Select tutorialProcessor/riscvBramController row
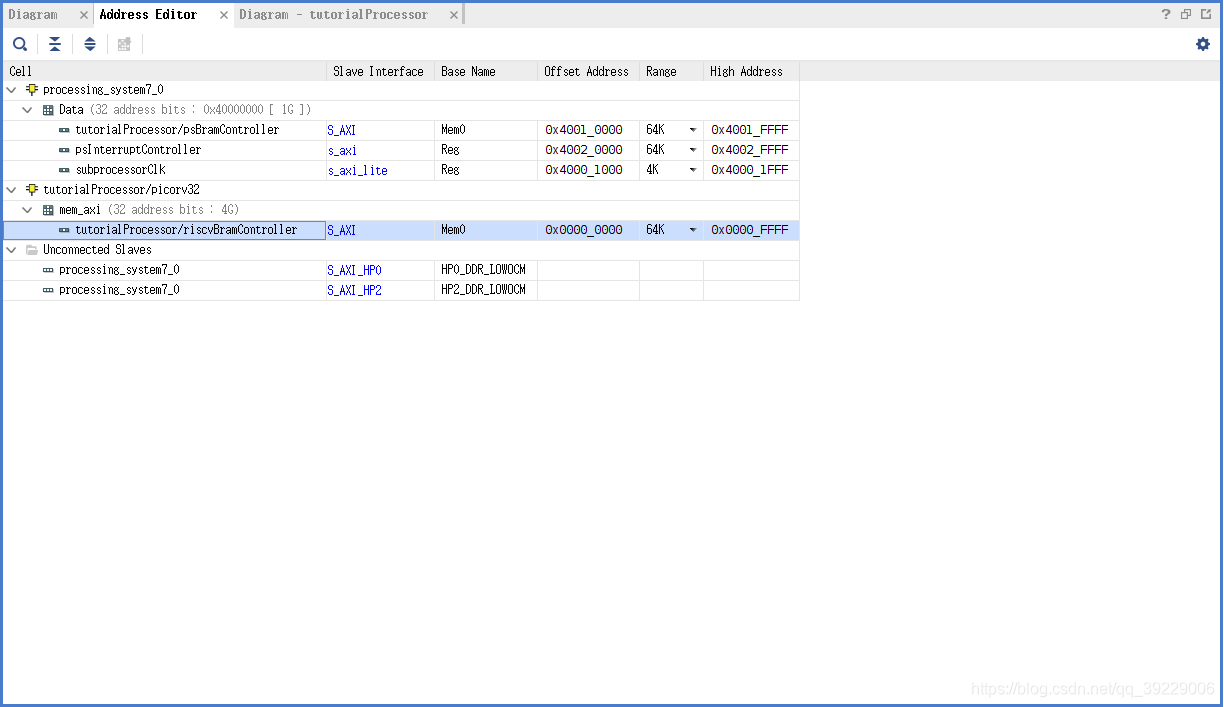The width and height of the screenshot is (1224, 707). [x=401, y=230]
